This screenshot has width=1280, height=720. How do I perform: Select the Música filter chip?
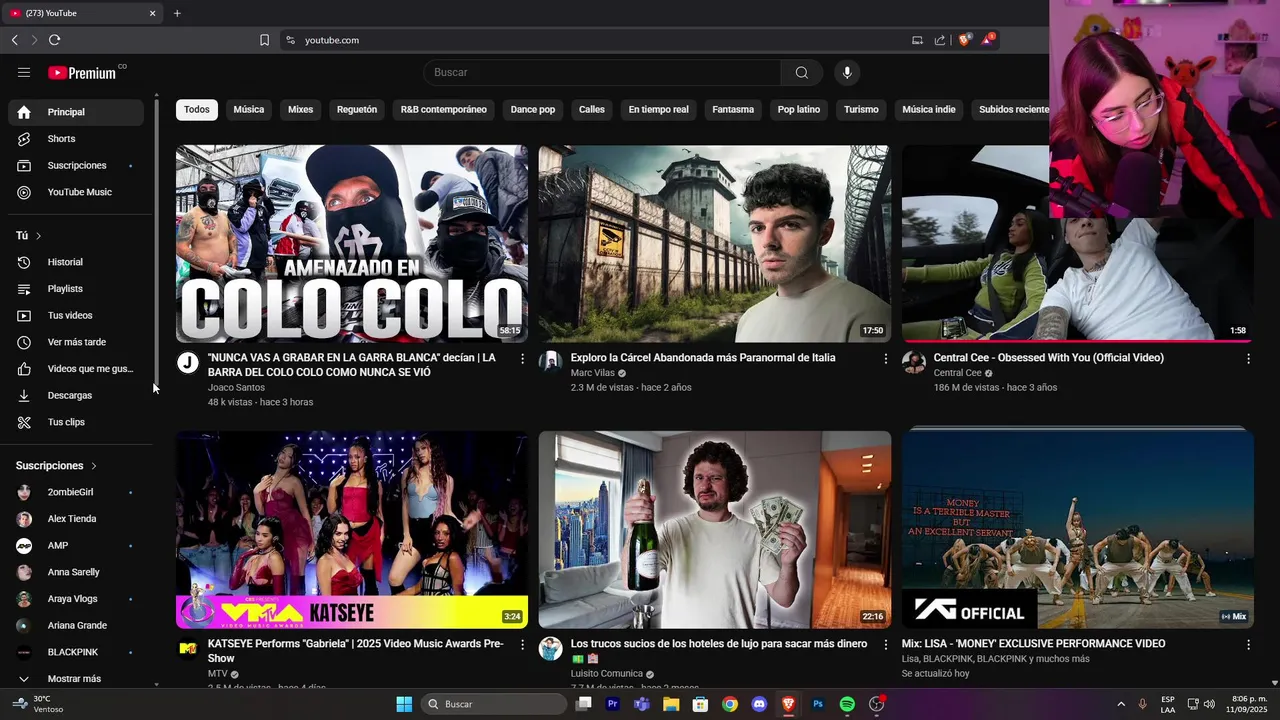249,109
